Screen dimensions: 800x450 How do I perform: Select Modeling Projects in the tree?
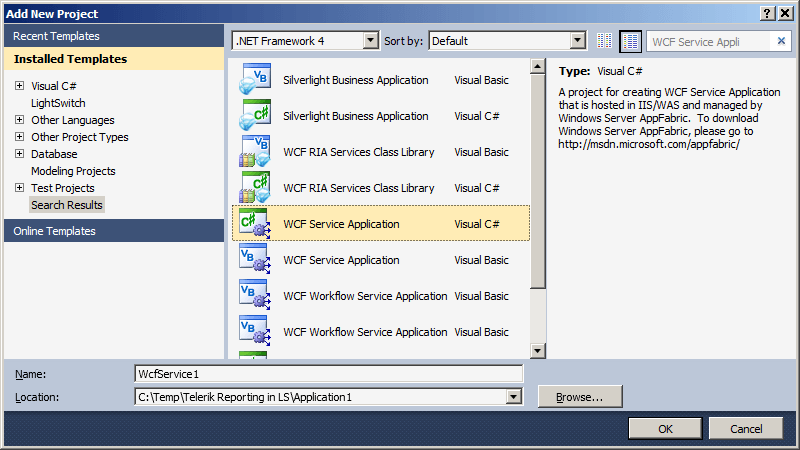pos(73,171)
